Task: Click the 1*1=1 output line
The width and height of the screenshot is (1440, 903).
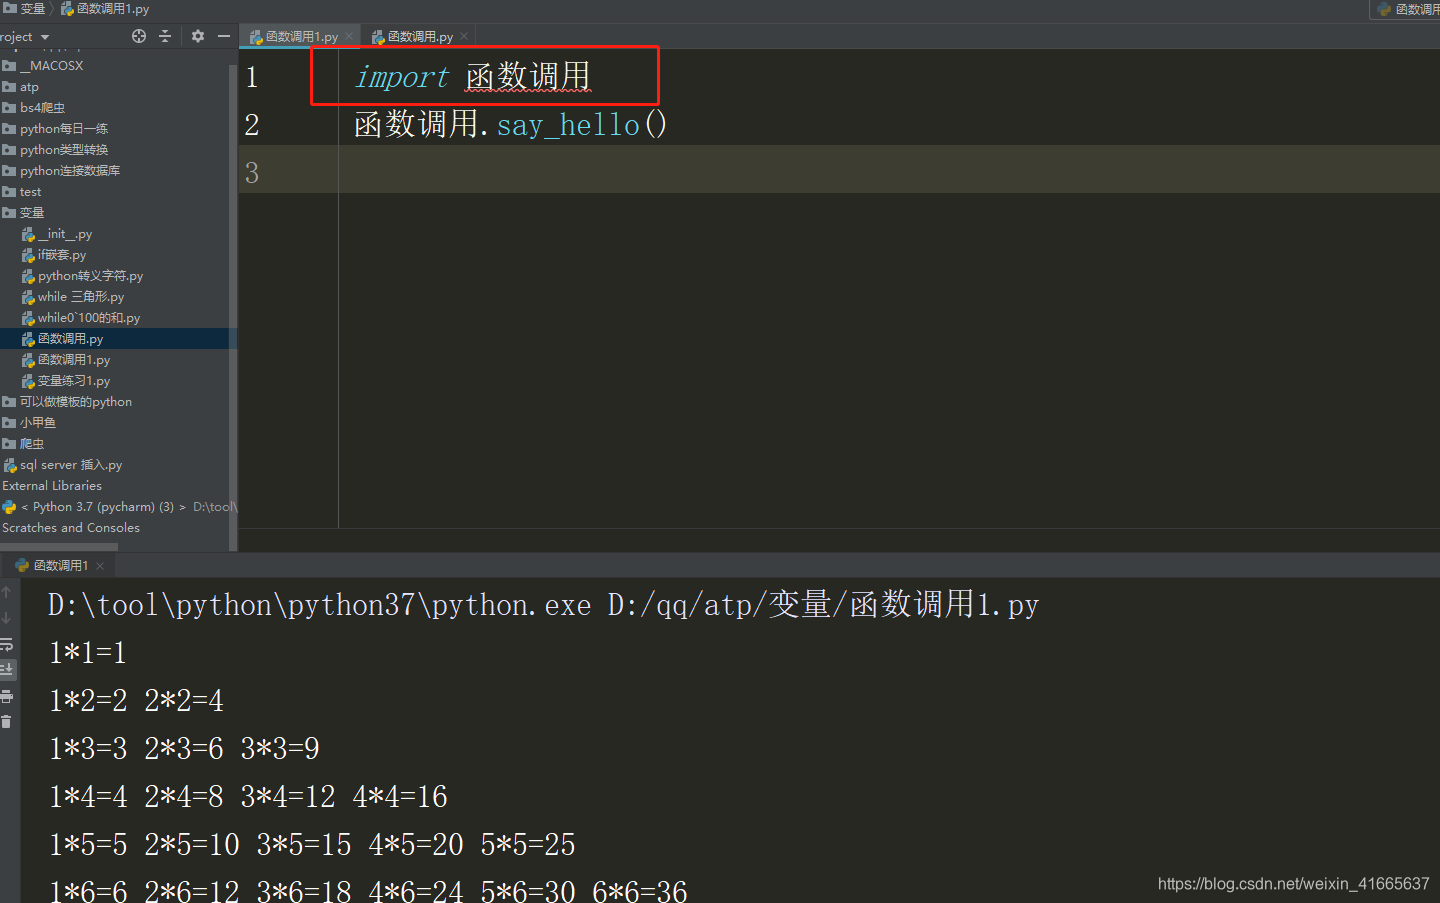Action: click(88, 653)
